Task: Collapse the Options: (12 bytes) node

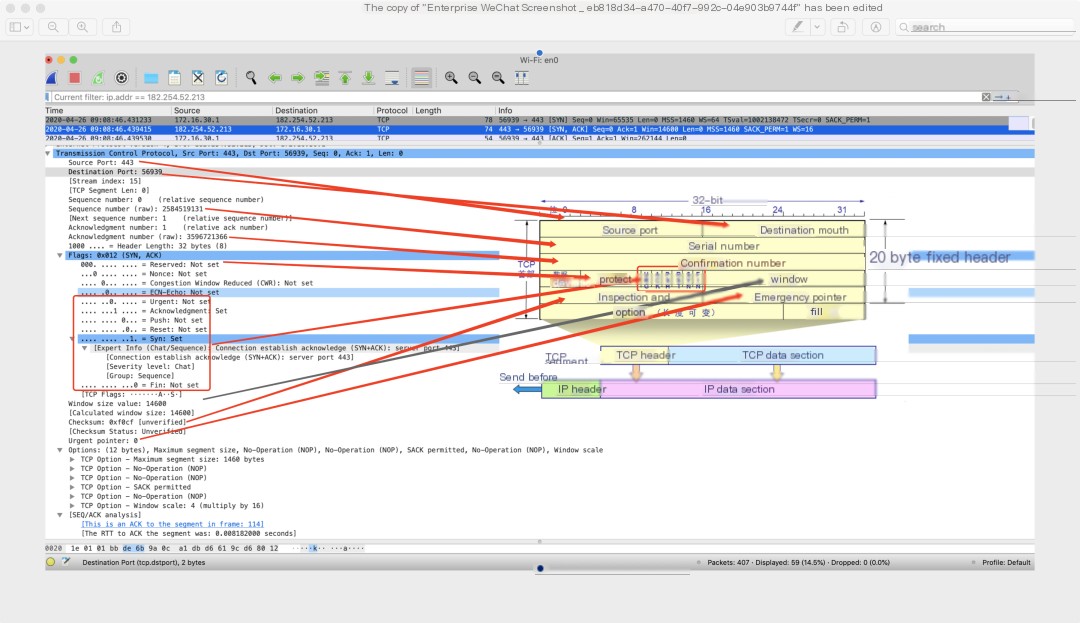Action: (60, 450)
